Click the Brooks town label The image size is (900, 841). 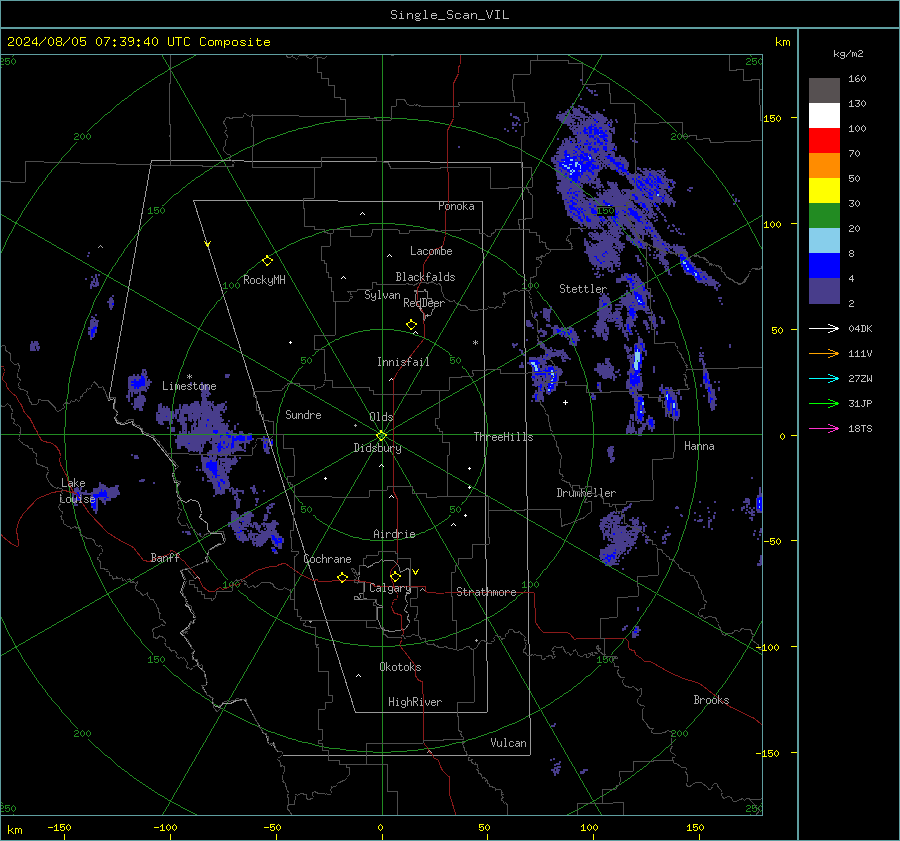coord(711,700)
